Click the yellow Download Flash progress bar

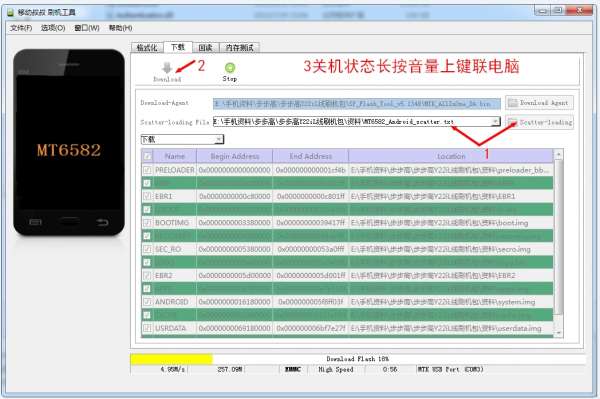(x=171, y=359)
